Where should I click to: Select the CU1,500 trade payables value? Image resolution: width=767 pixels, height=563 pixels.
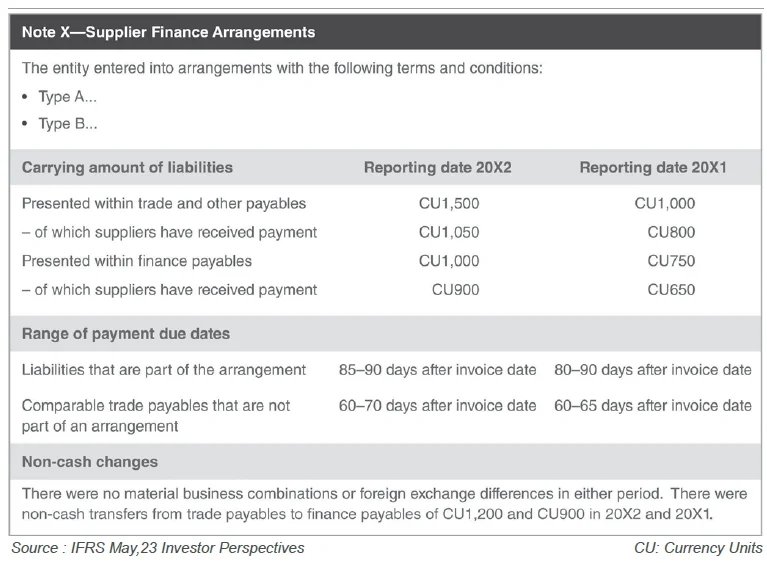click(449, 204)
